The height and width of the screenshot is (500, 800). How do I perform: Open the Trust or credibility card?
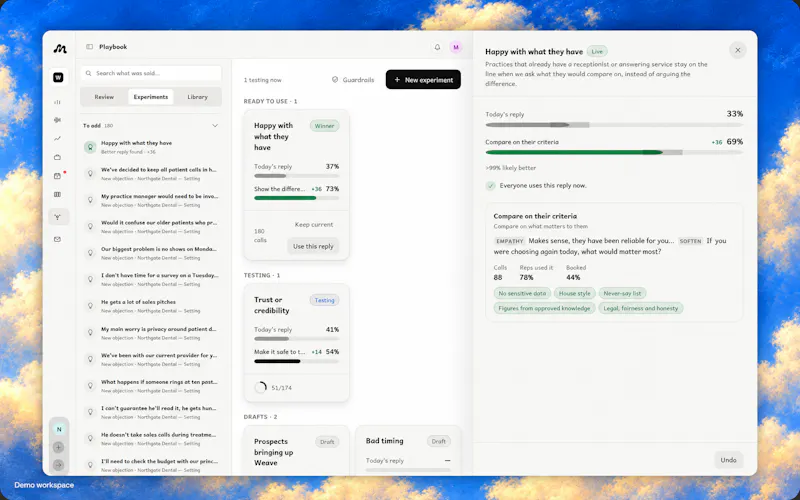296,343
